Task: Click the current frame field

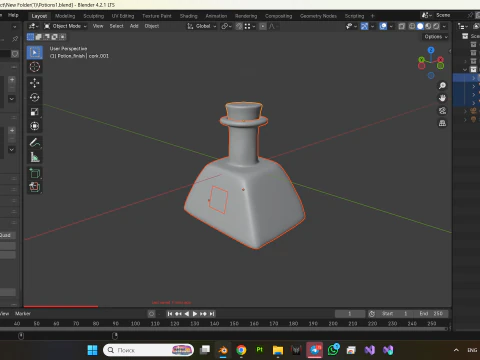Action: tap(350, 314)
